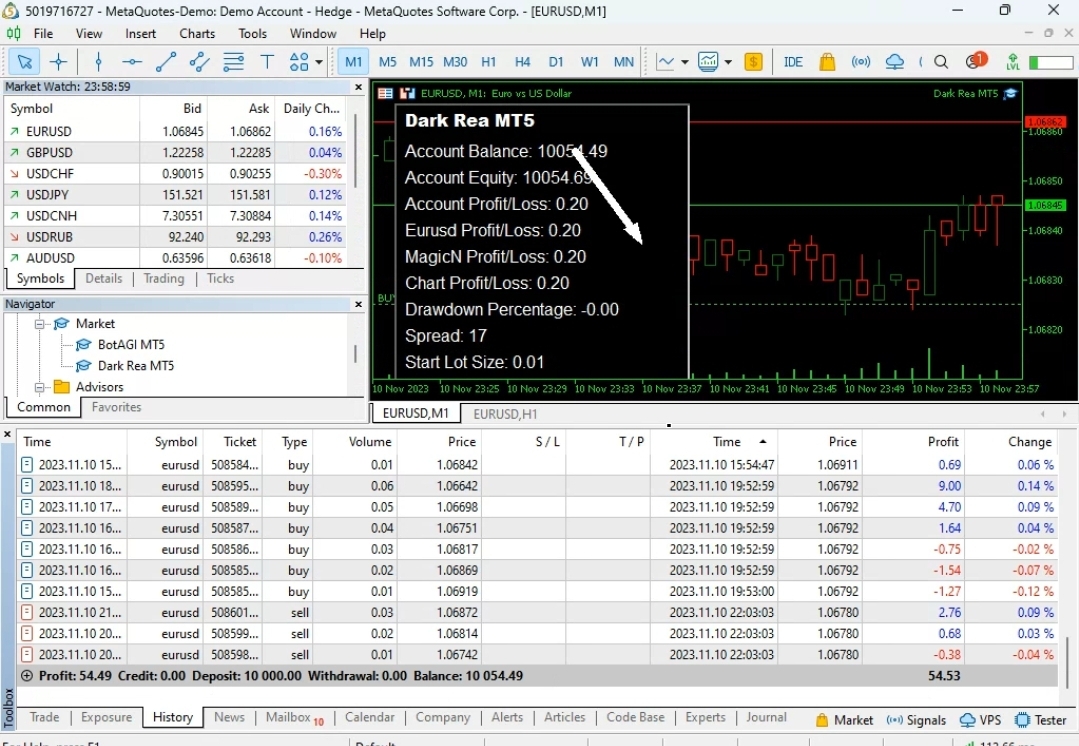1079x746 pixels.
Task: Activate the crosshair tool
Action: [58, 62]
